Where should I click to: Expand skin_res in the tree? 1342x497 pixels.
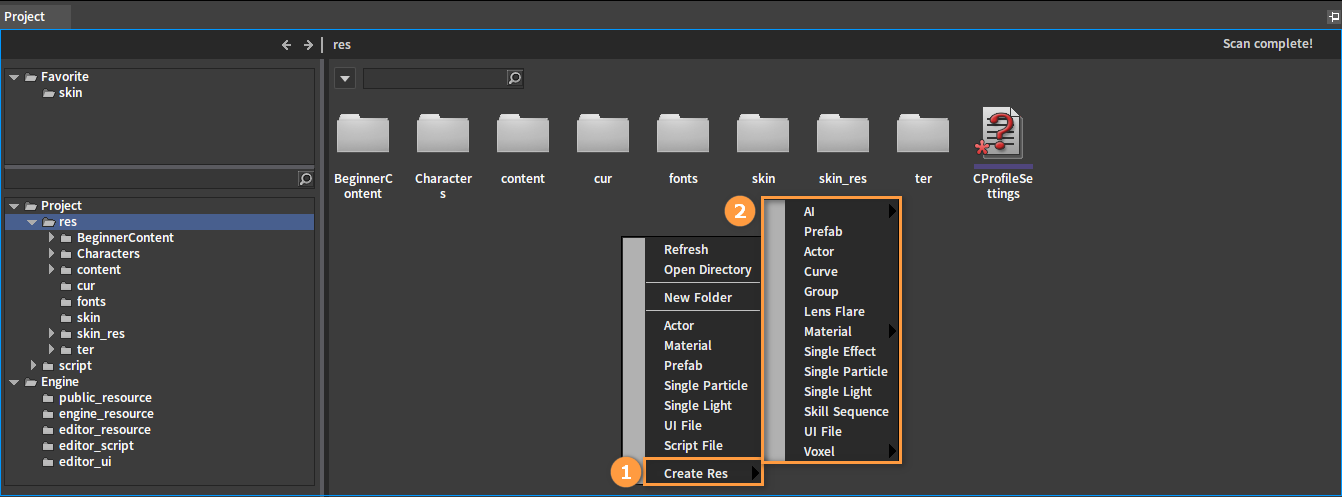(51, 334)
